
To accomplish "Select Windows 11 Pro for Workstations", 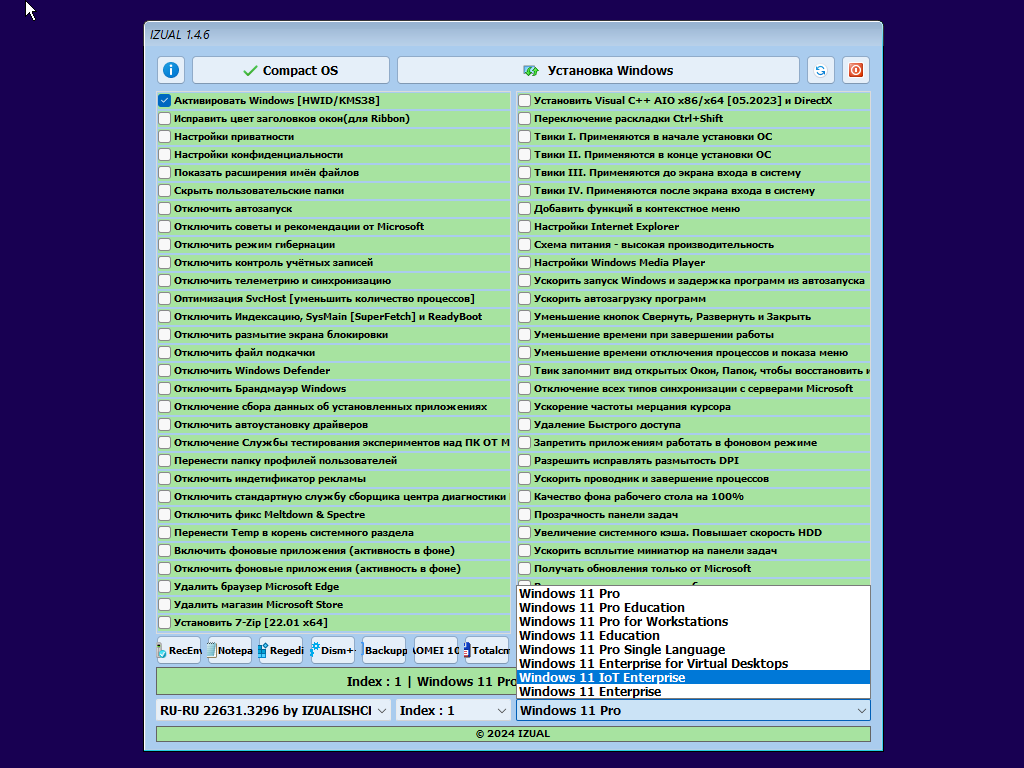I will 694,622.
